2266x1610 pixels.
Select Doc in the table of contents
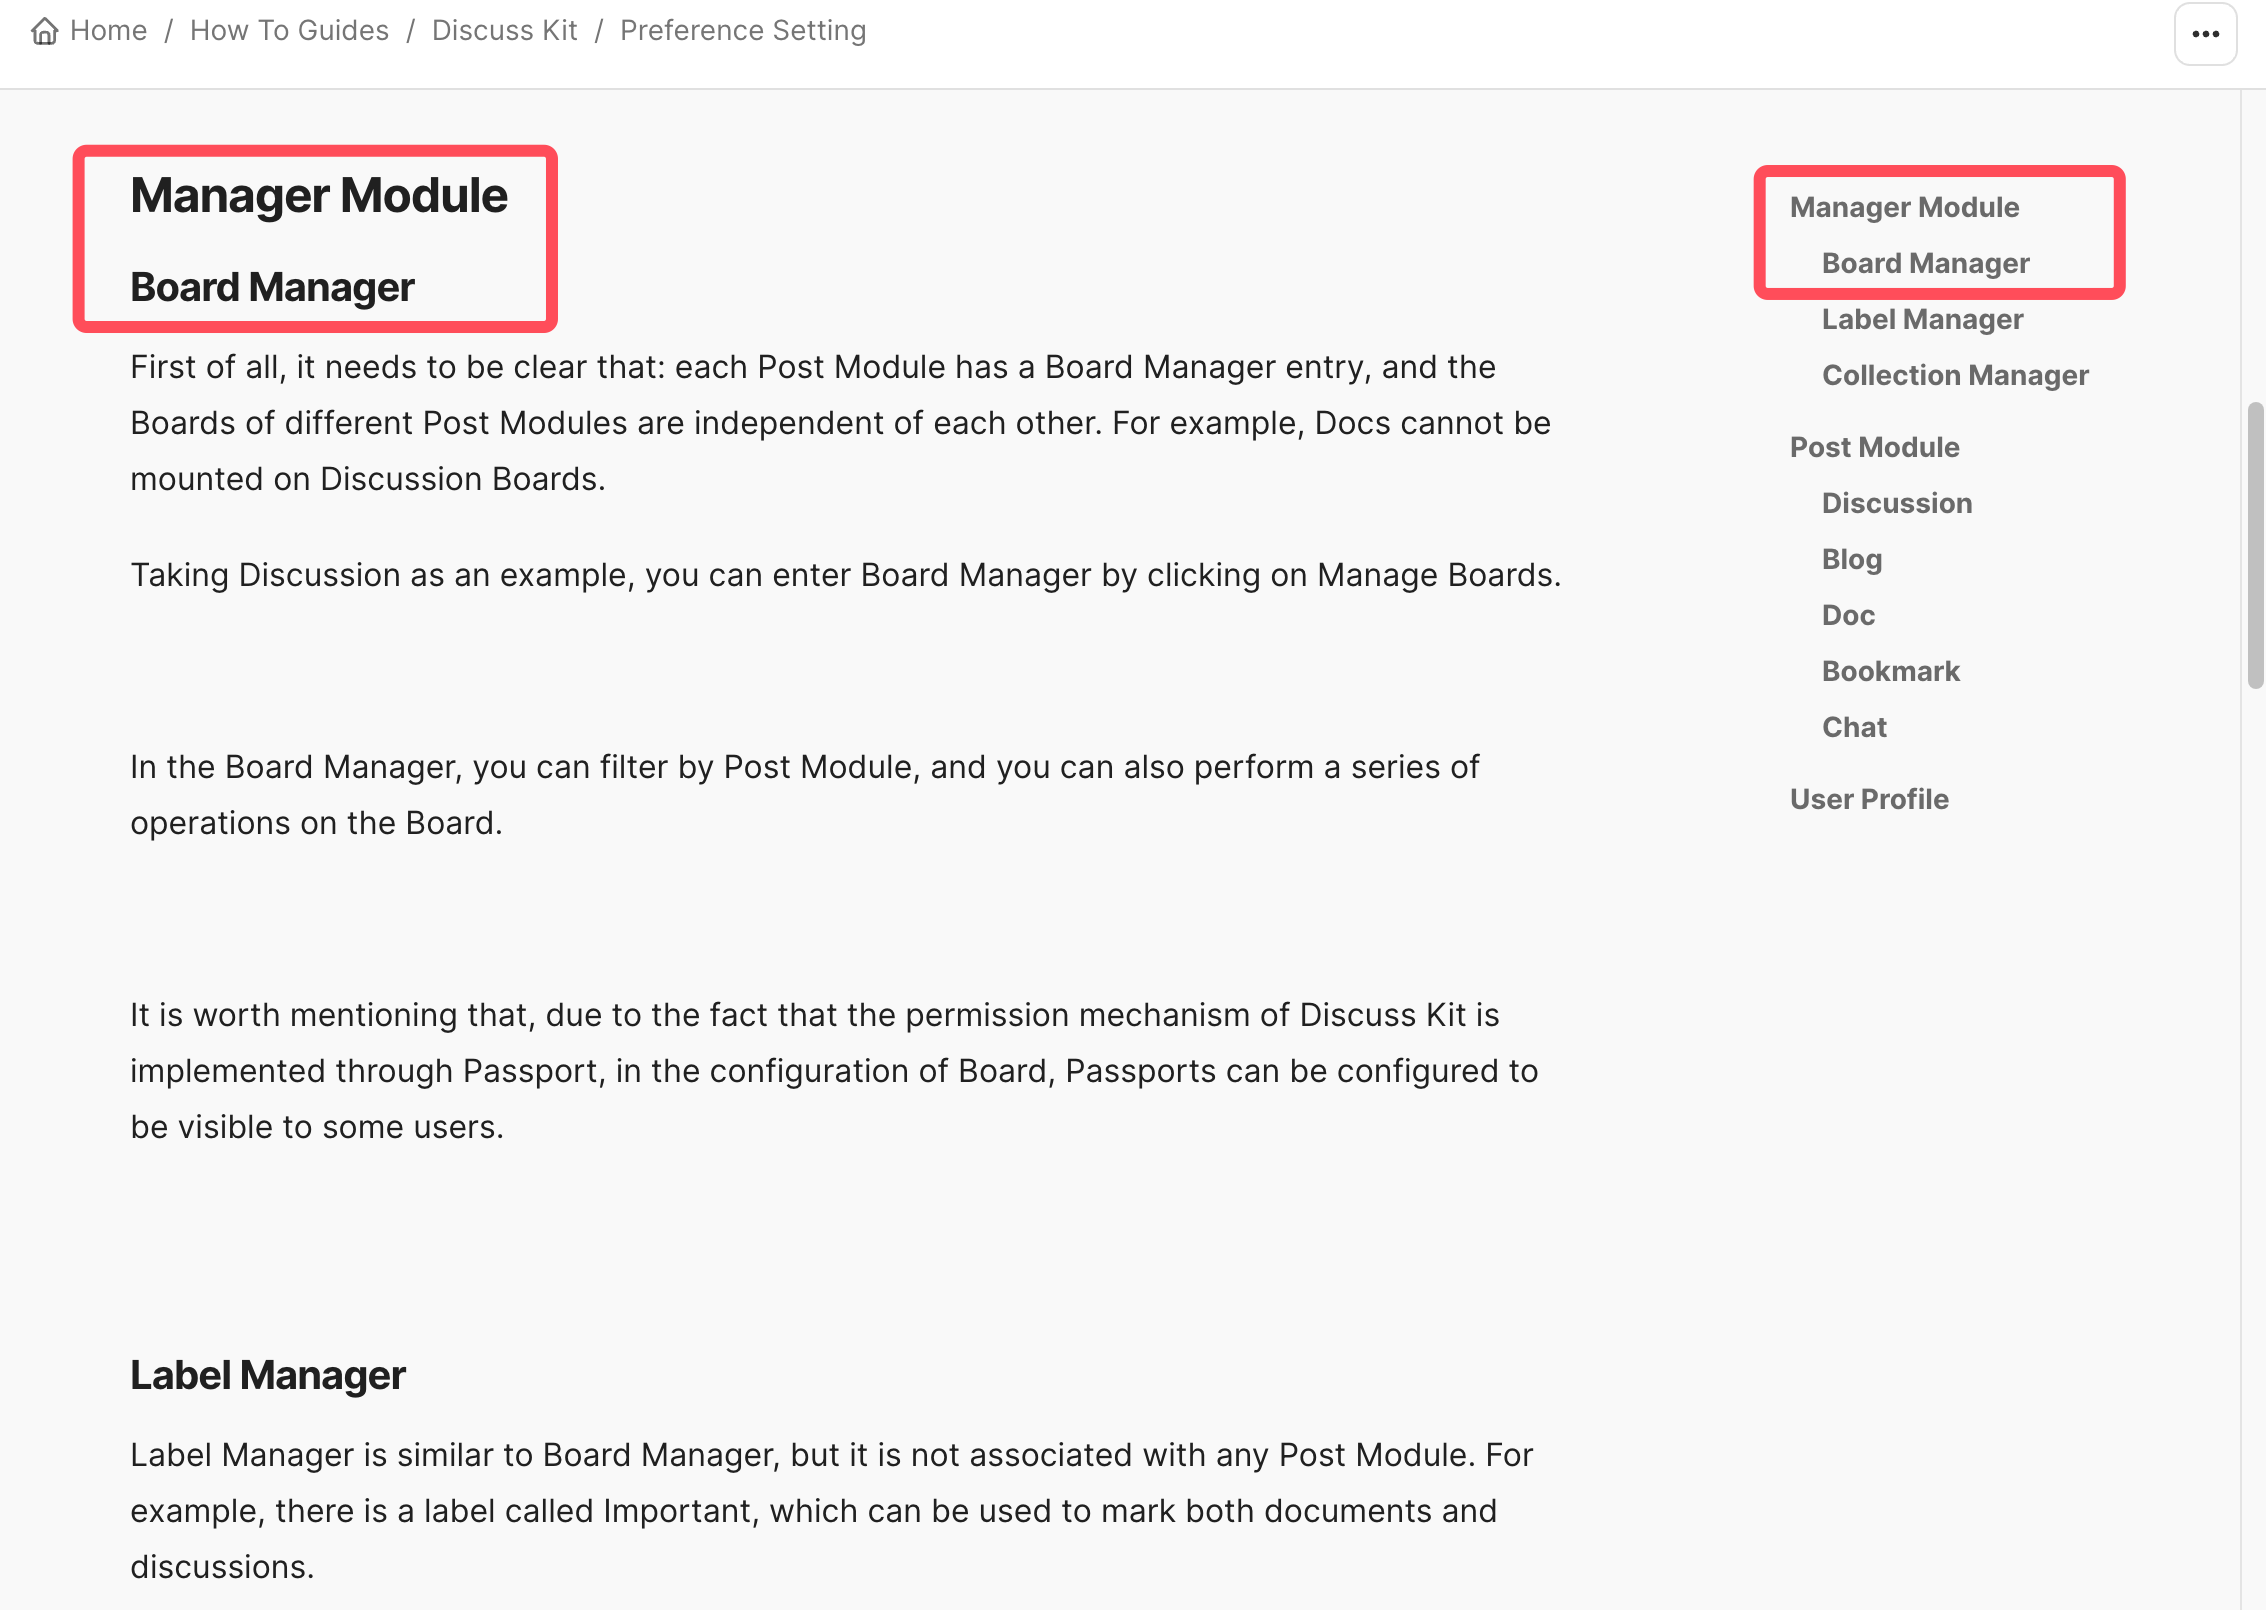coord(1848,615)
